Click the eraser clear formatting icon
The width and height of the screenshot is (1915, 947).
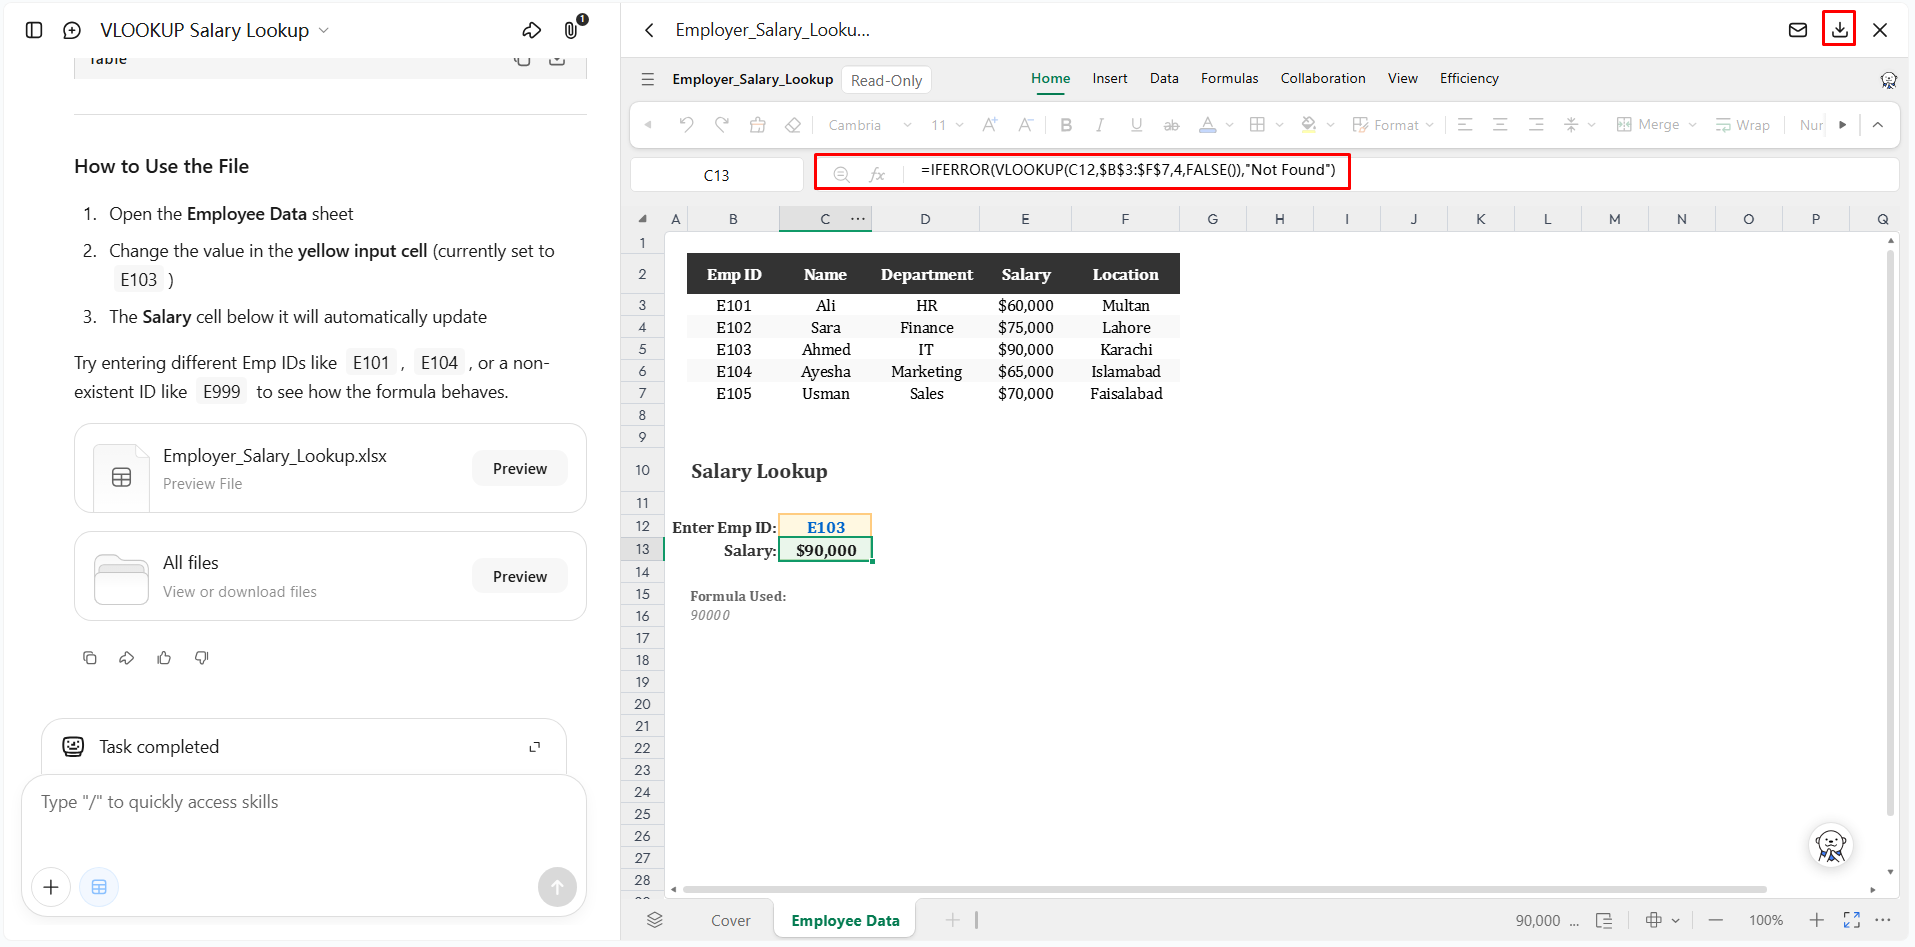(793, 125)
